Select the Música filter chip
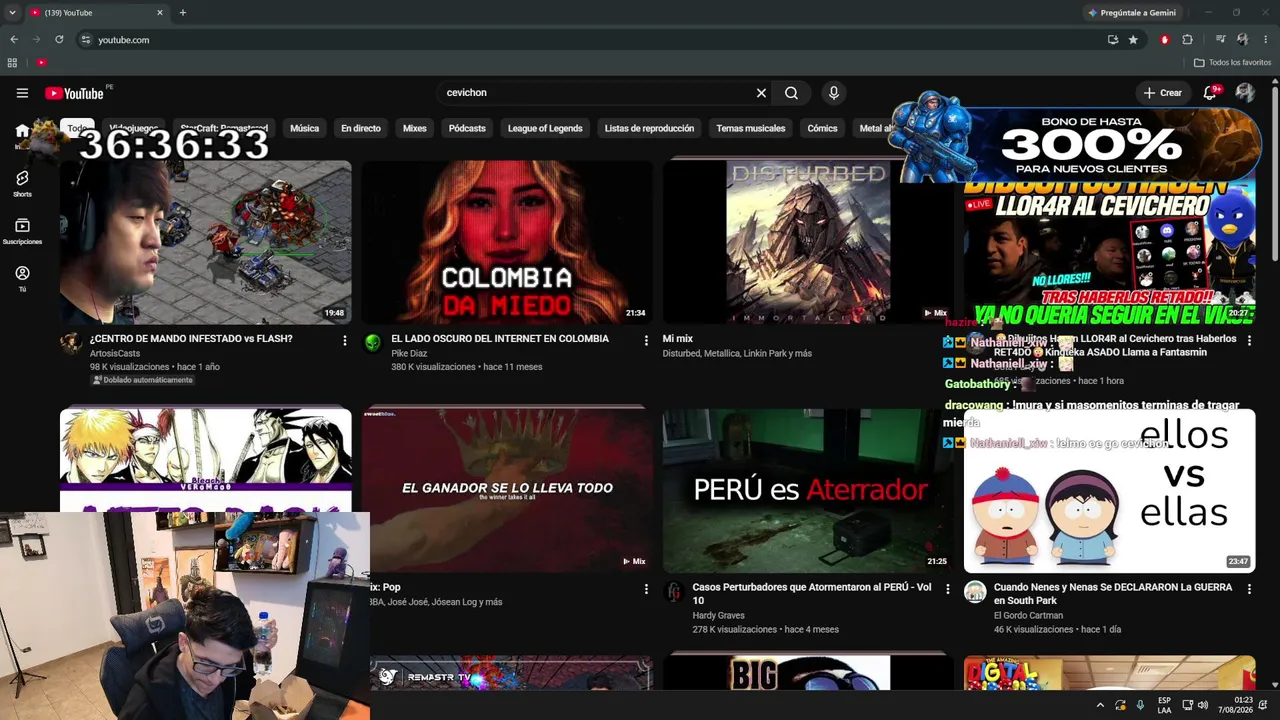This screenshot has width=1280, height=720. coord(304,128)
